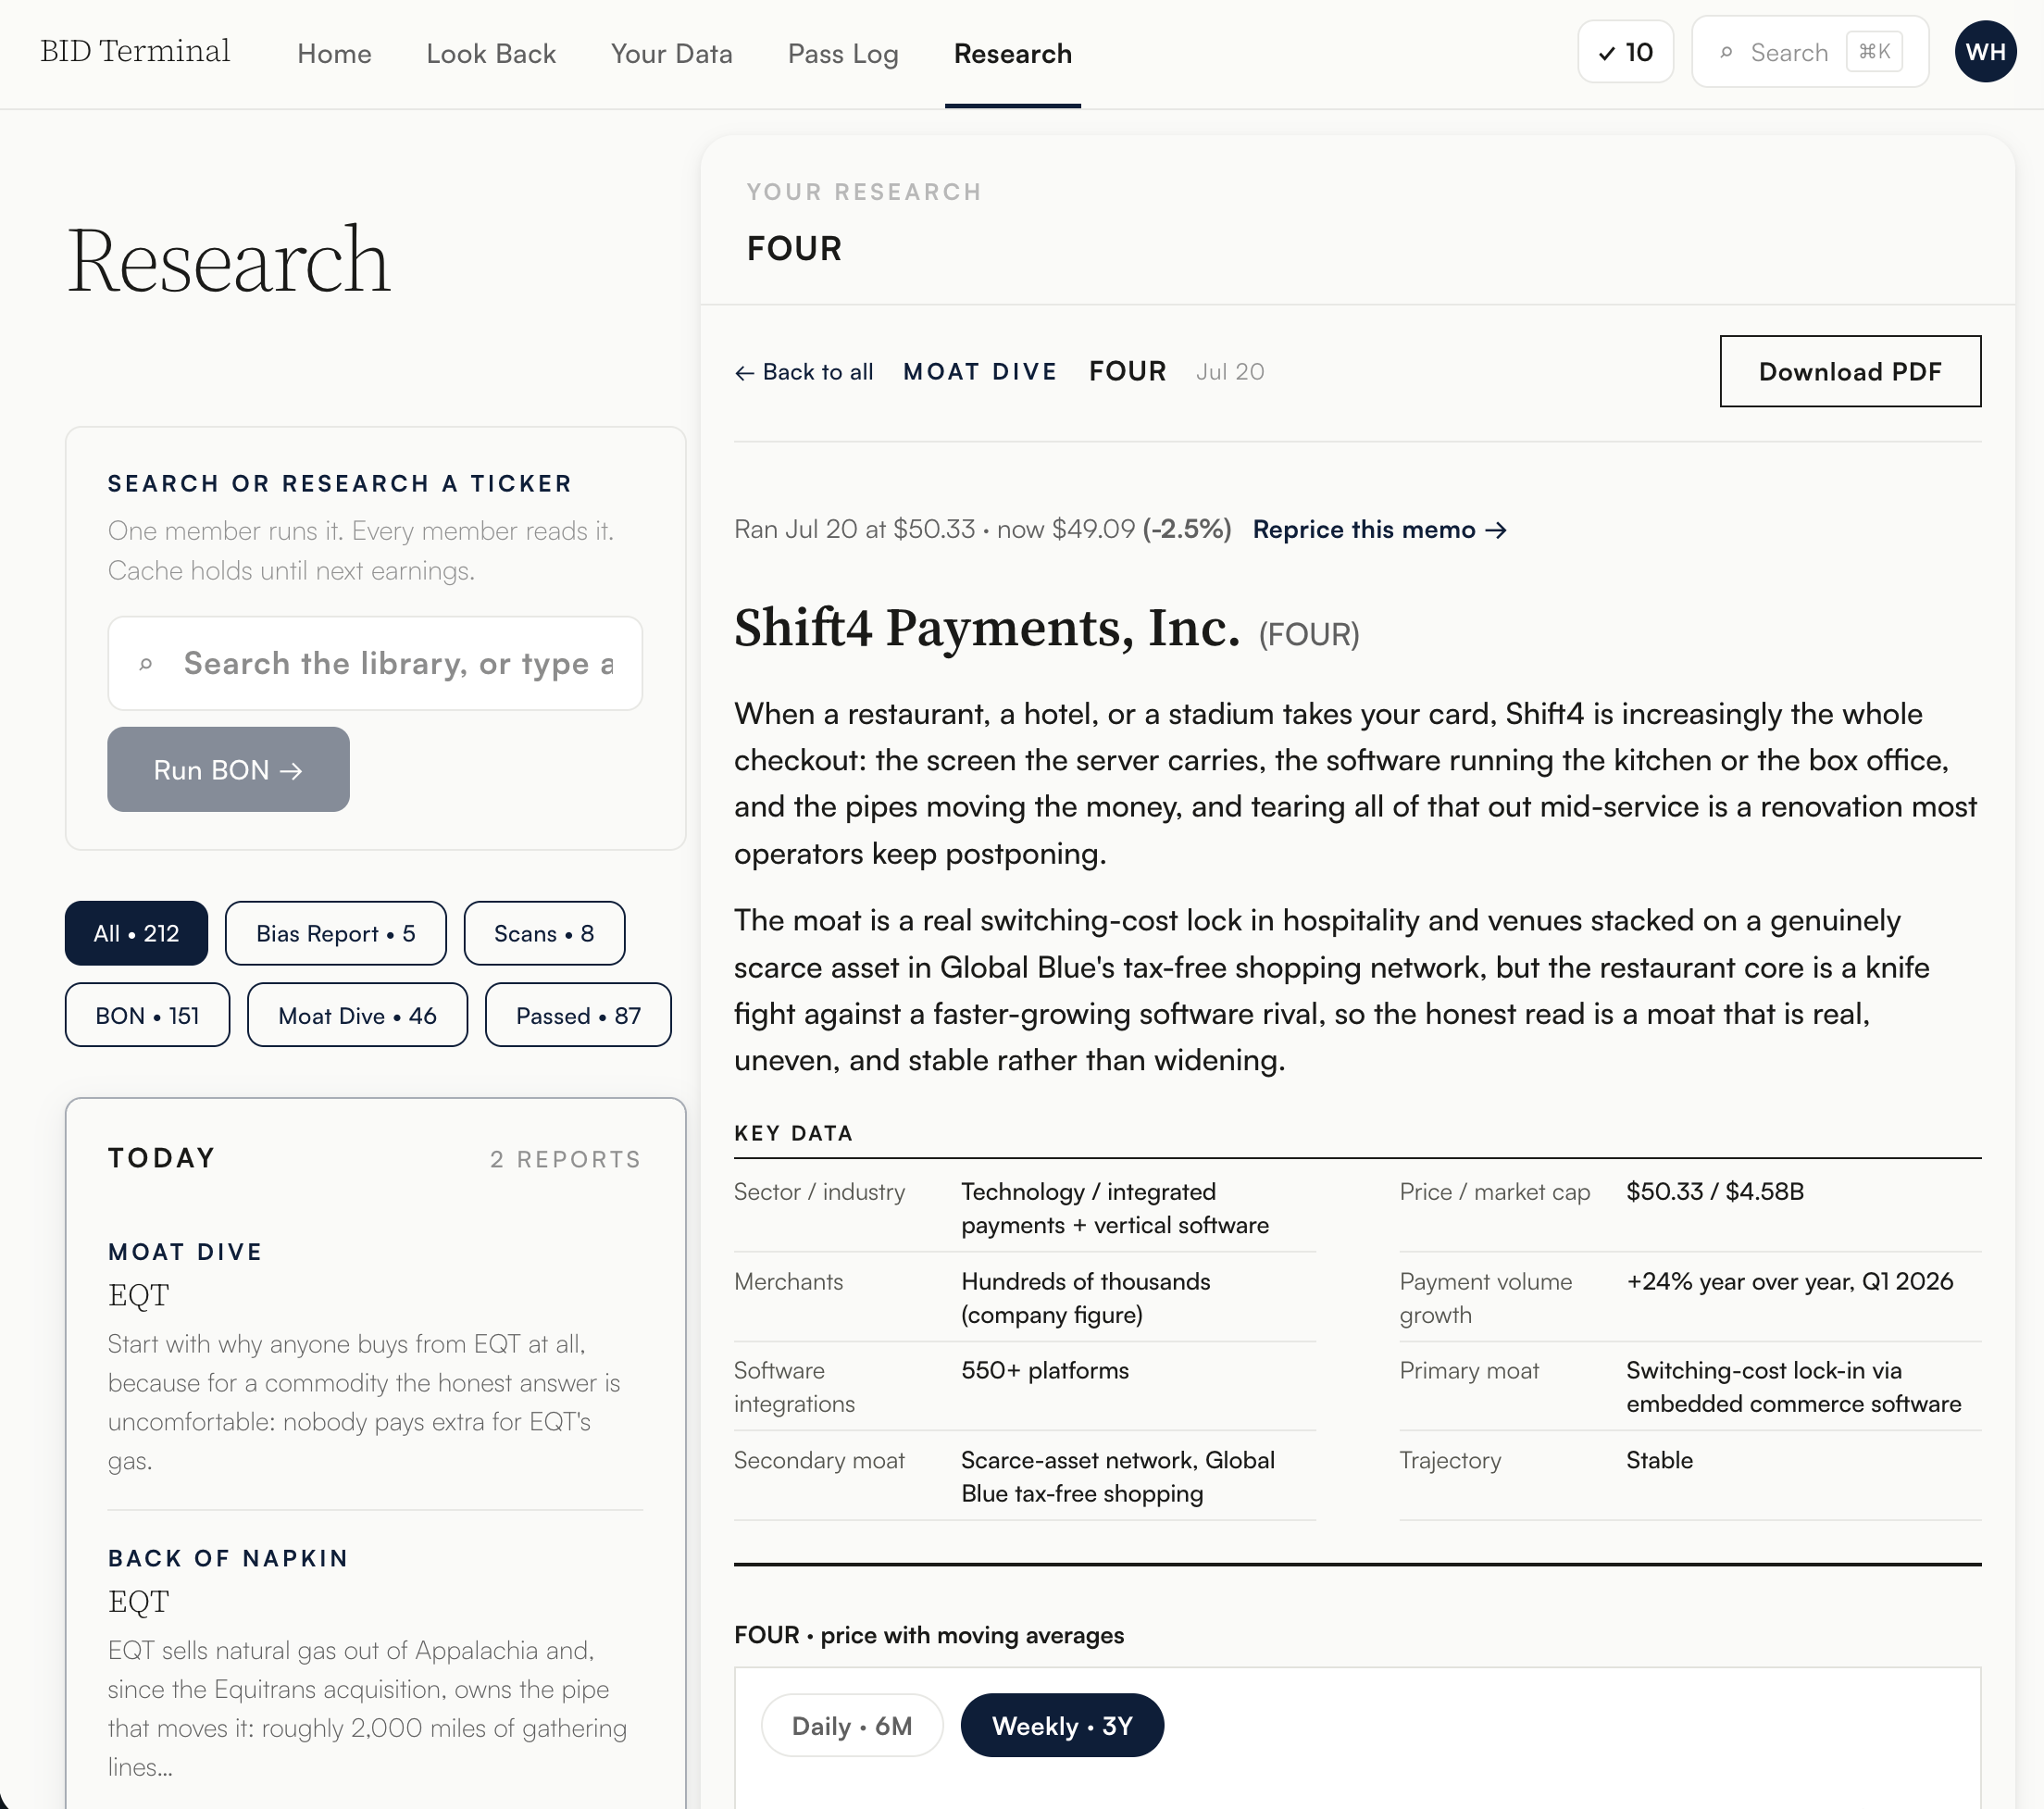This screenshot has height=1809, width=2044.
Task: Click the Jul 20 date label
Action: pyautogui.click(x=1230, y=372)
